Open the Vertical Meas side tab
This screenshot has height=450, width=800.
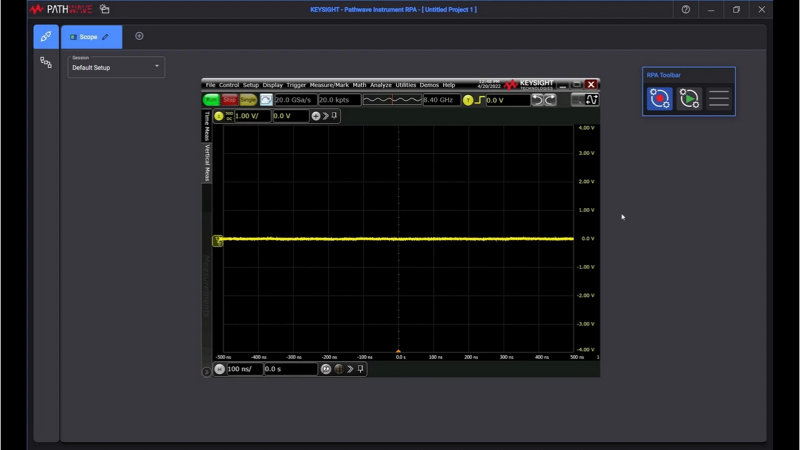(x=207, y=162)
